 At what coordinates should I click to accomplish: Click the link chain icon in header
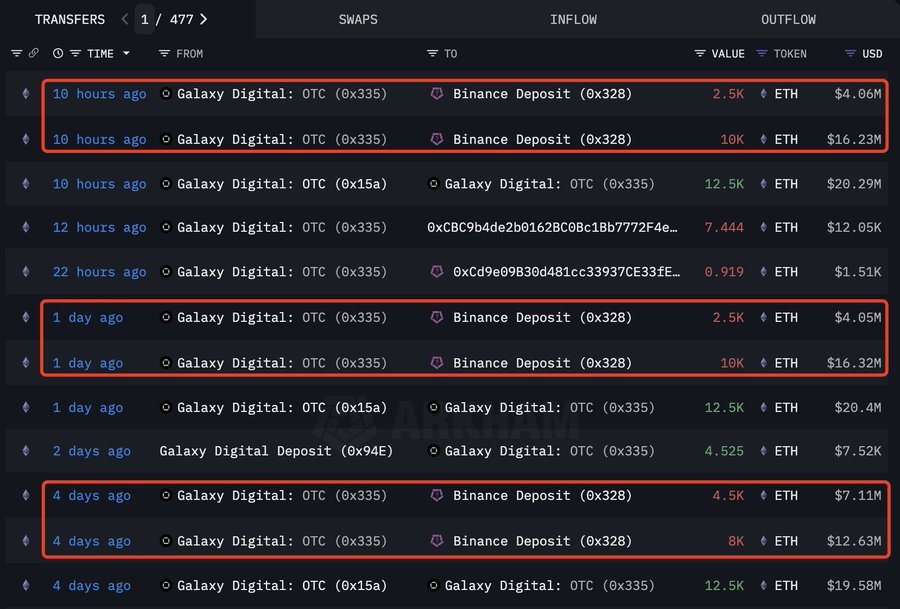34,53
